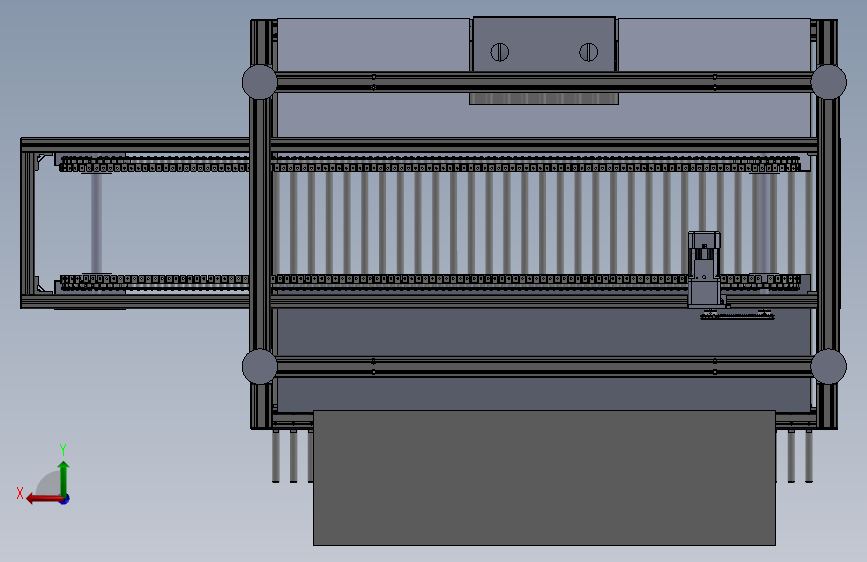867x562 pixels.
Task: Click the red X axis arrow on the triad
Action: coord(44,499)
